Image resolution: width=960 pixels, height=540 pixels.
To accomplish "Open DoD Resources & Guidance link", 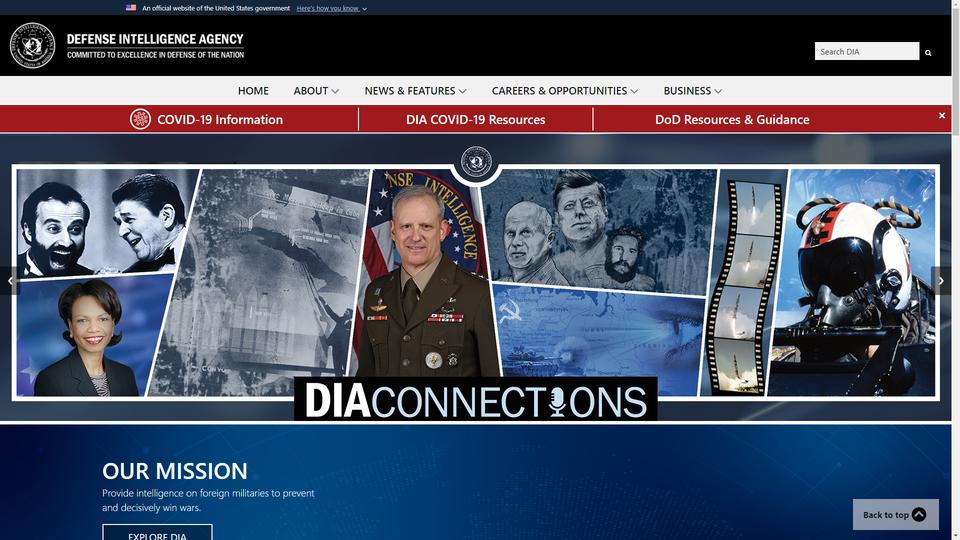I will point(732,119).
